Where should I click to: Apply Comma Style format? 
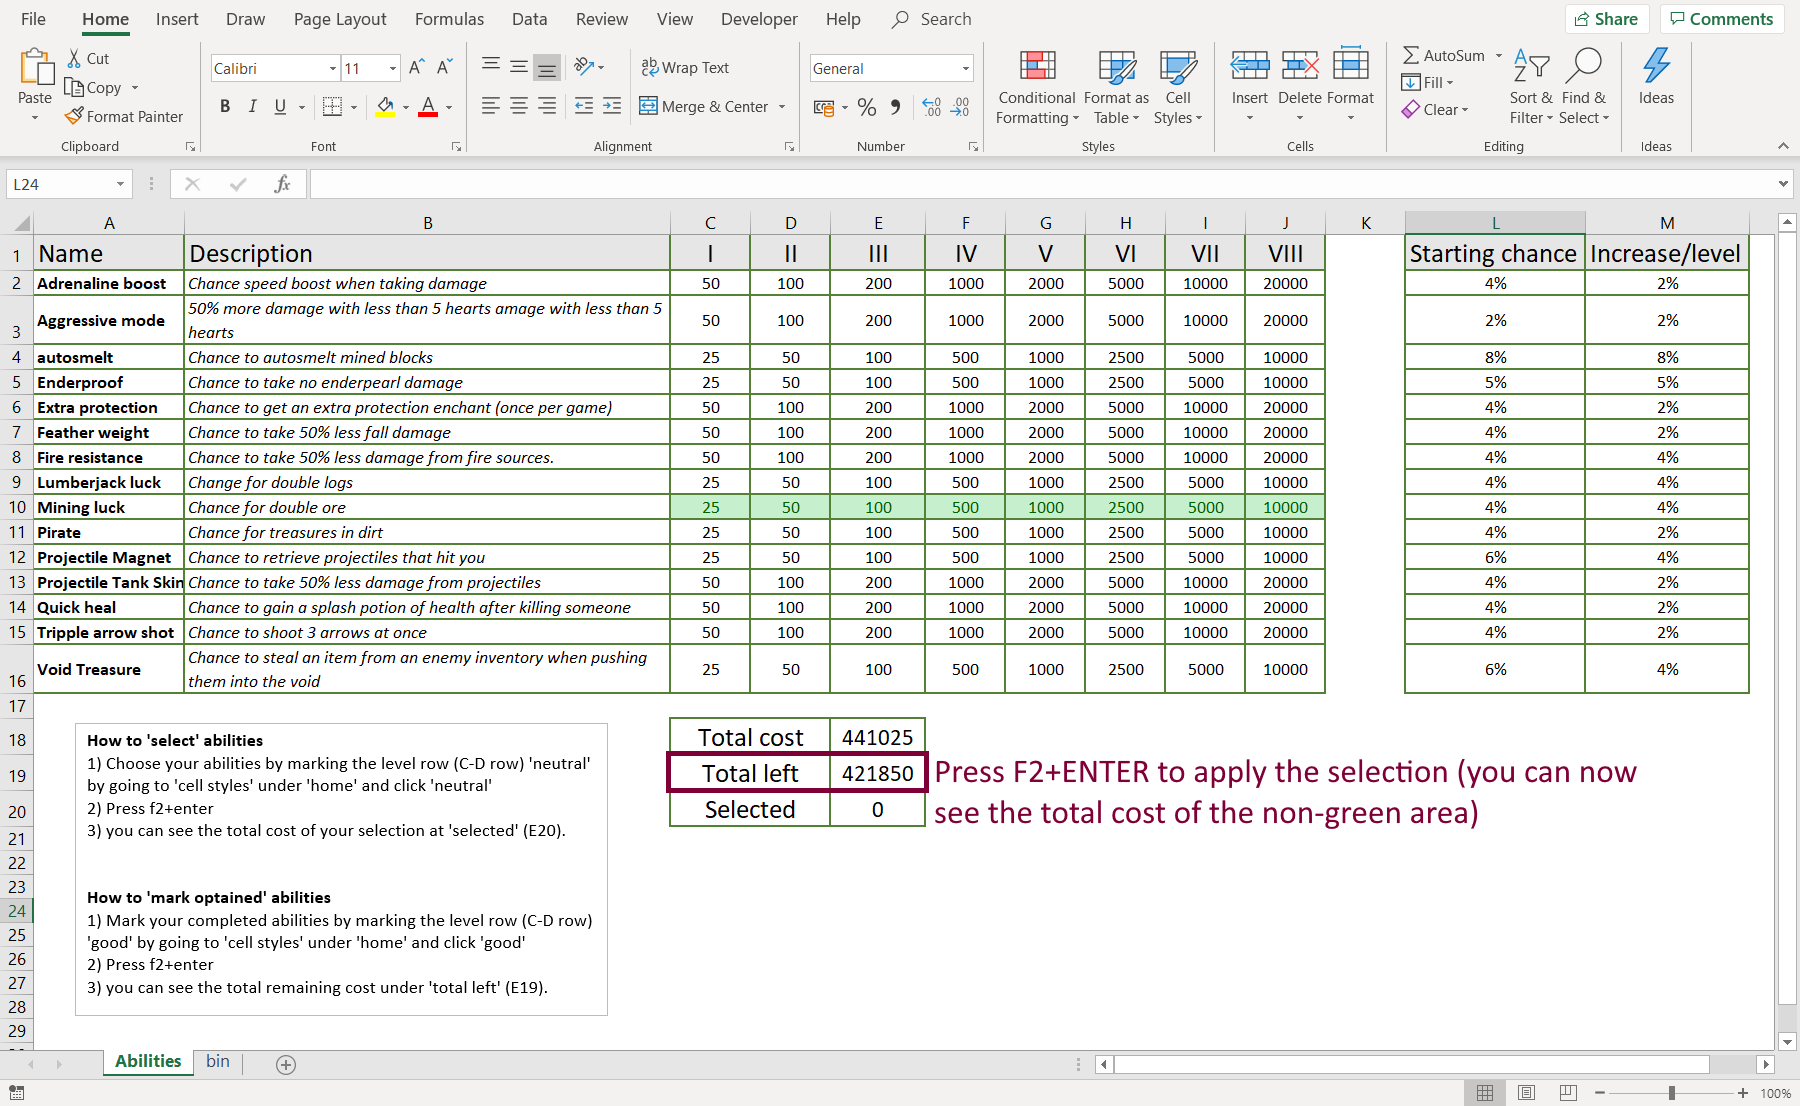pyautogui.click(x=895, y=106)
